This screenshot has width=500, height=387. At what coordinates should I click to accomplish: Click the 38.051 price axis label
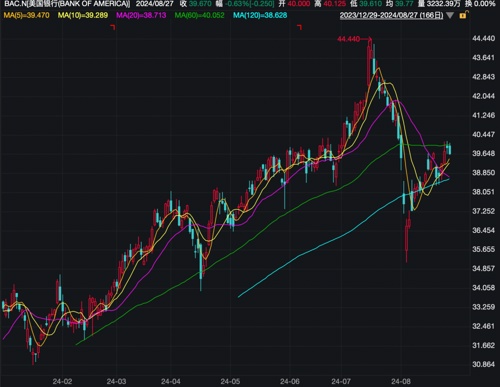(483, 192)
